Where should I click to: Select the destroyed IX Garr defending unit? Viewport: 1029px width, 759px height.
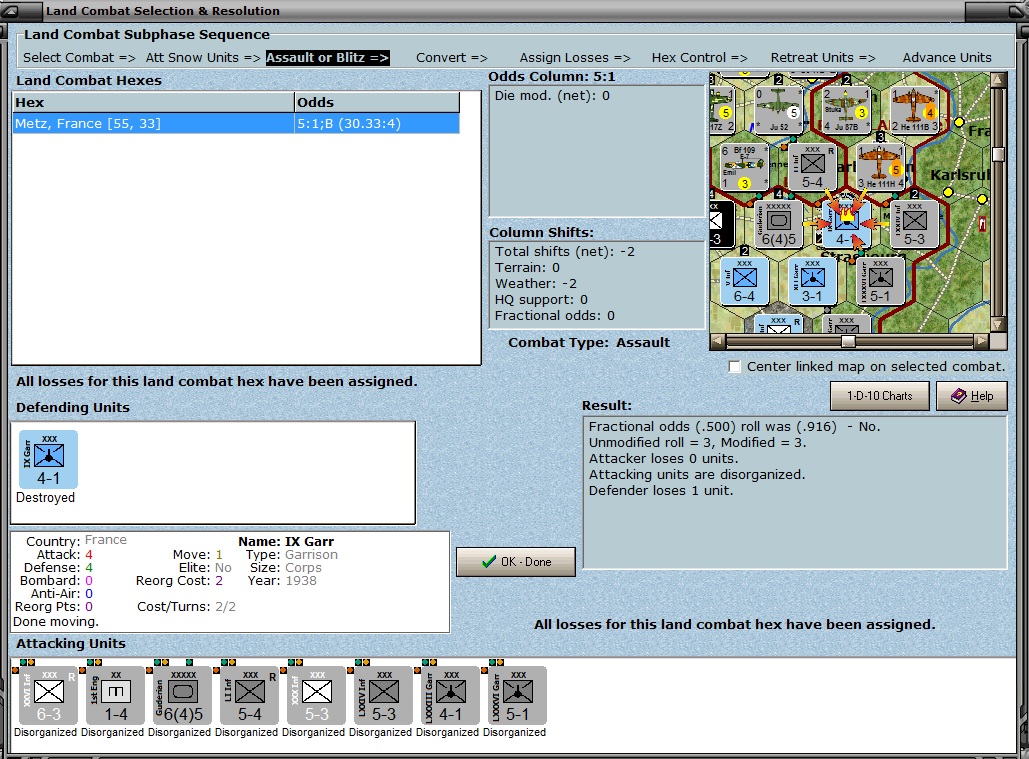[48, 459]
